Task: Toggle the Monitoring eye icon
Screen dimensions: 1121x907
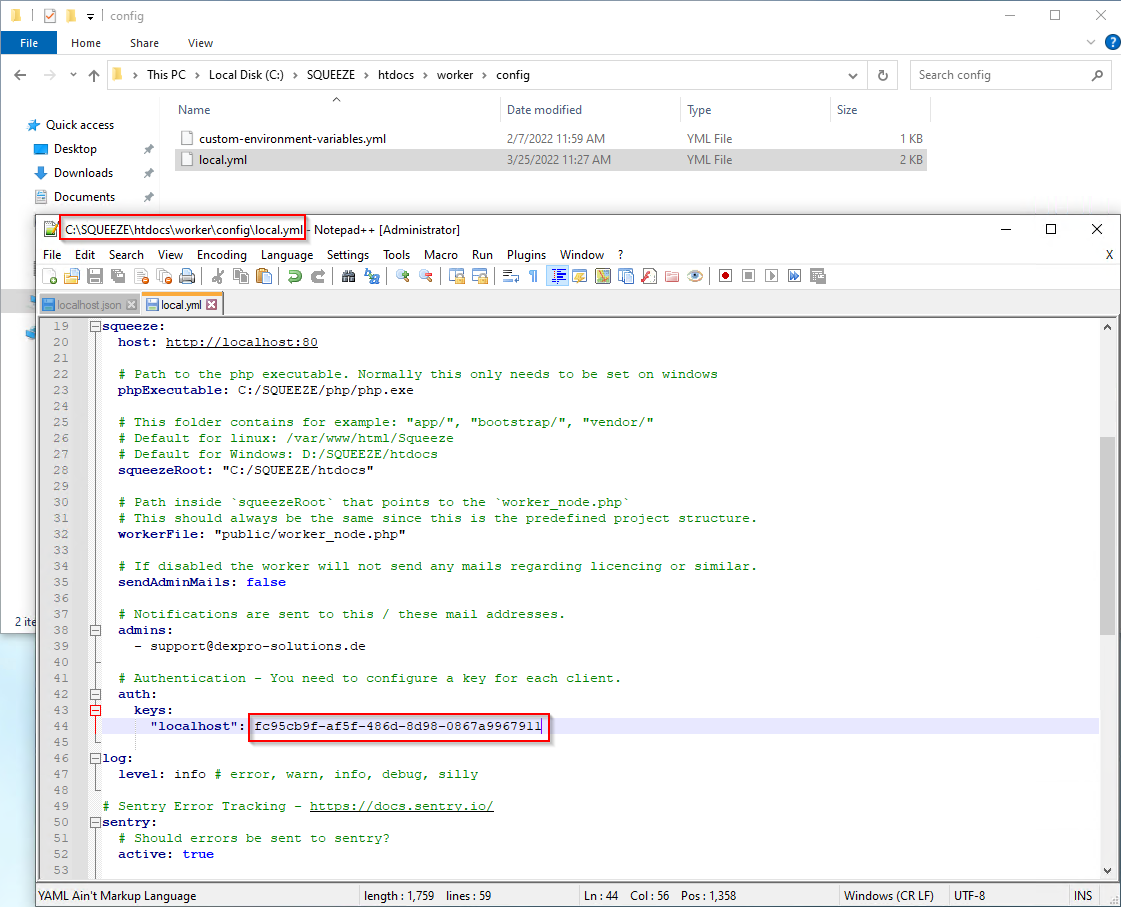Action: pyautogui.click(x=695, y=276)
